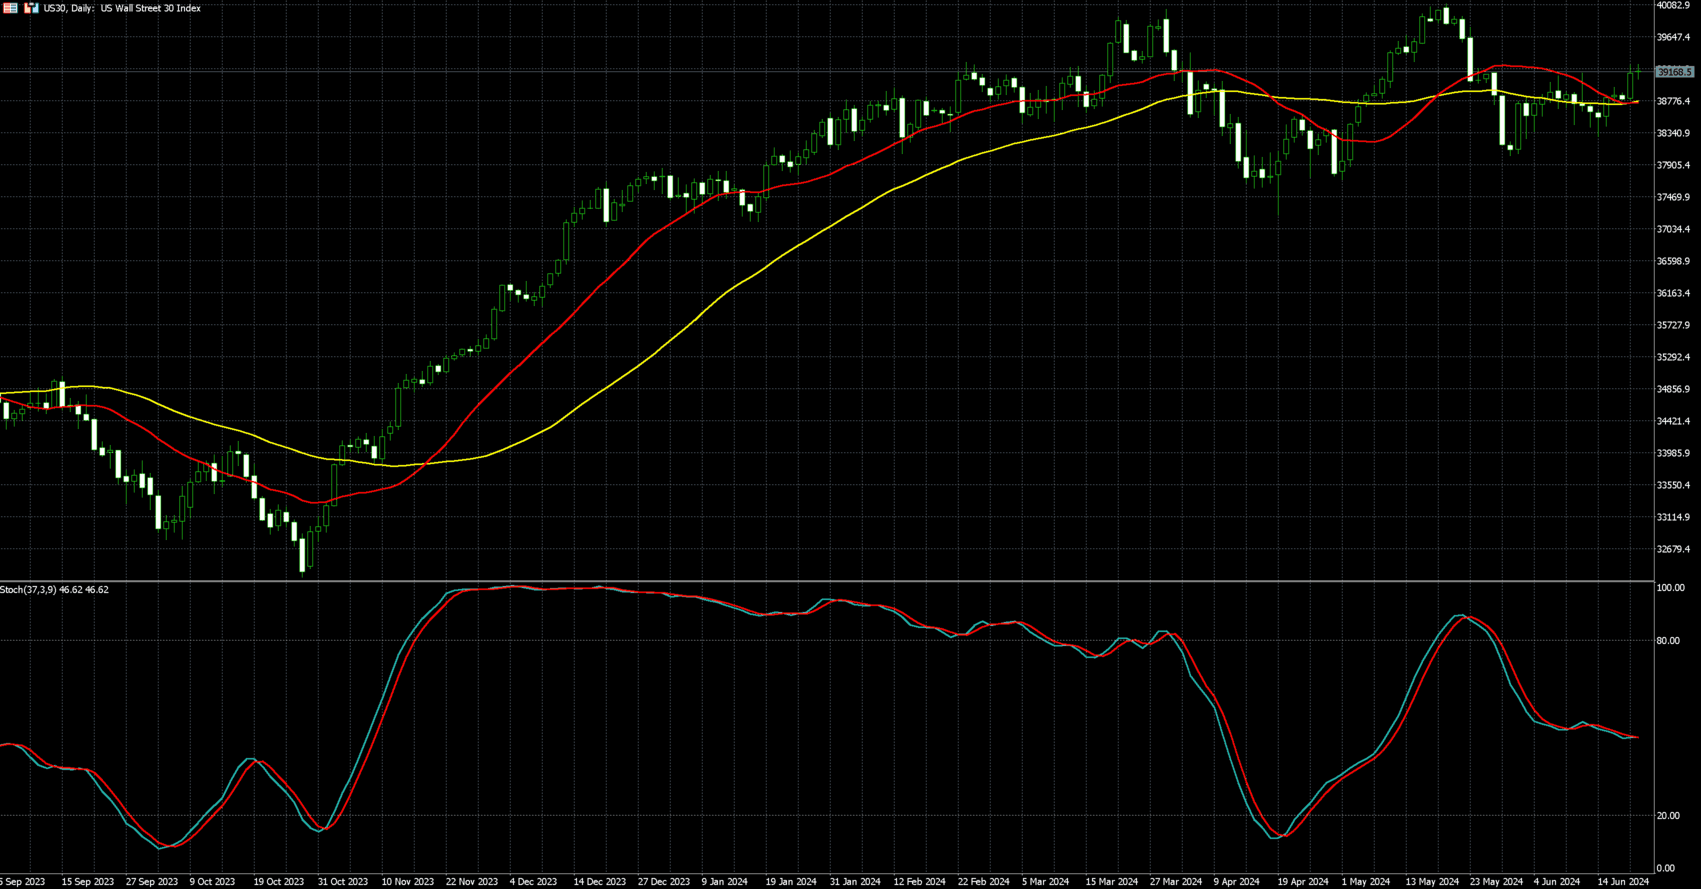Click the stochastic 20.00 level label
This screenshot has width=1701, height=889.
[1668, 816]
